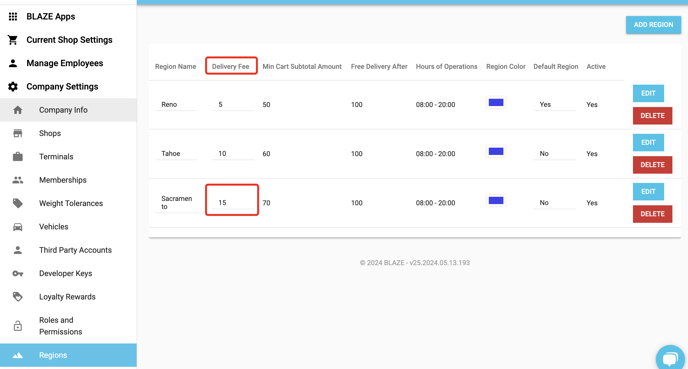Click the BLAZE version footer text
This screenshot has width=688, height=369.
415,263
